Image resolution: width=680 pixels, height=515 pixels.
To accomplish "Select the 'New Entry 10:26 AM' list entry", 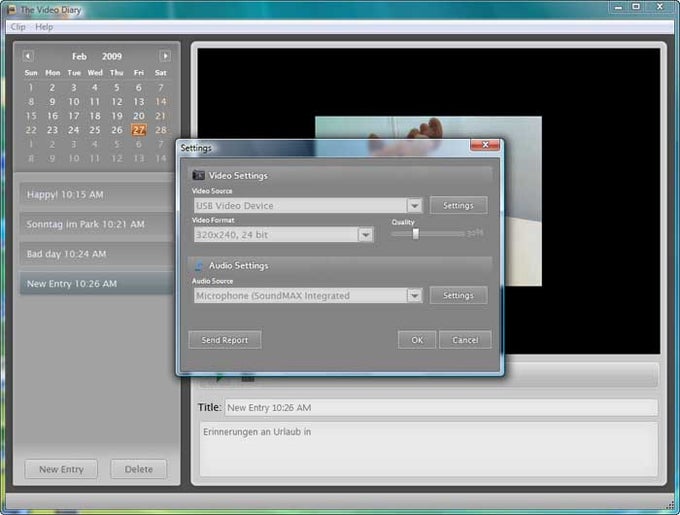I will tap(96, 284).
